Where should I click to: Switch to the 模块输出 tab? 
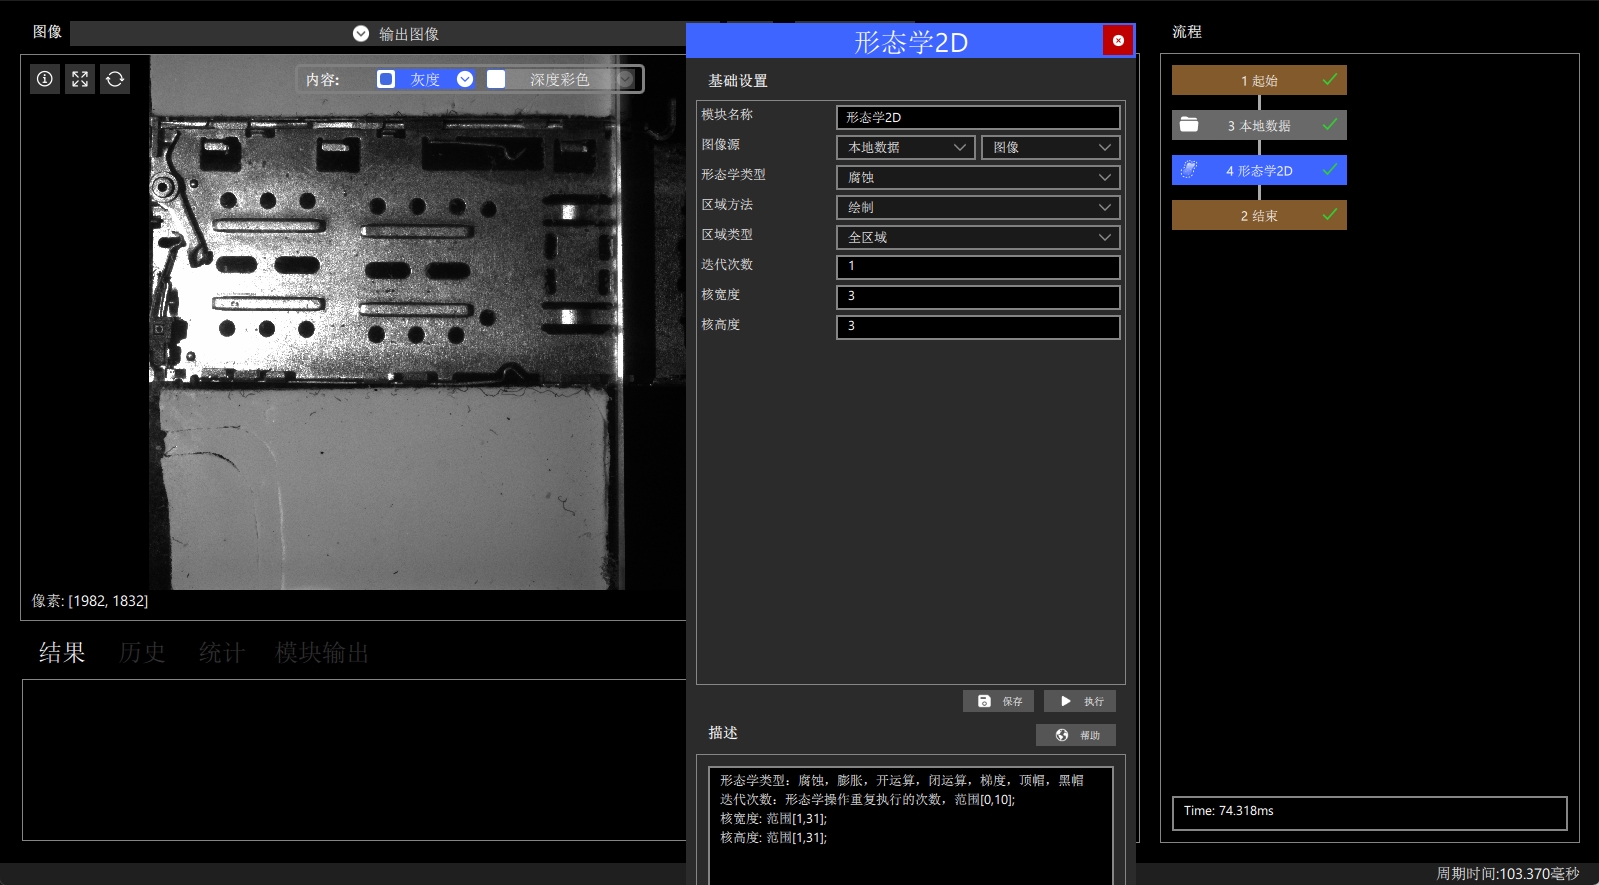pyautogui.click(x=322, y=653)
